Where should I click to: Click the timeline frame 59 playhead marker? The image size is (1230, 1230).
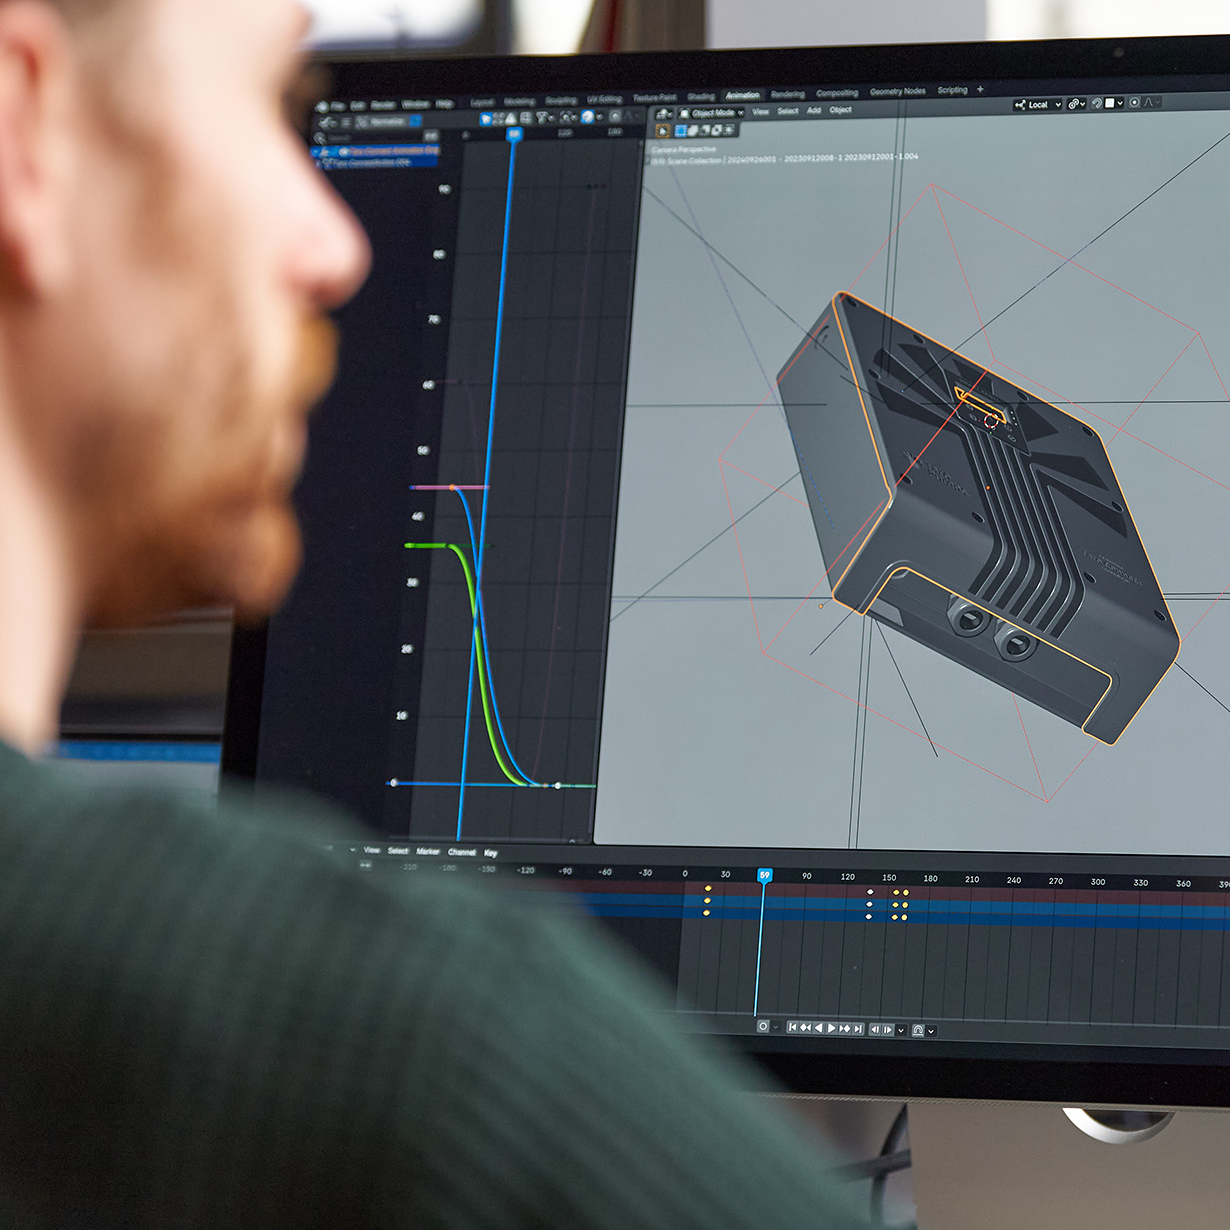click(764, 875)
